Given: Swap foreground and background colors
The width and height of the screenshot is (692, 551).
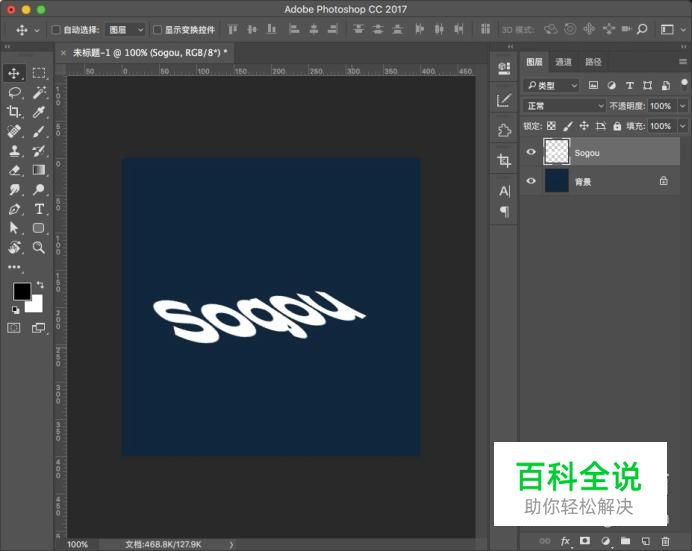Looking at the screenshot, I should click(40, 285).
